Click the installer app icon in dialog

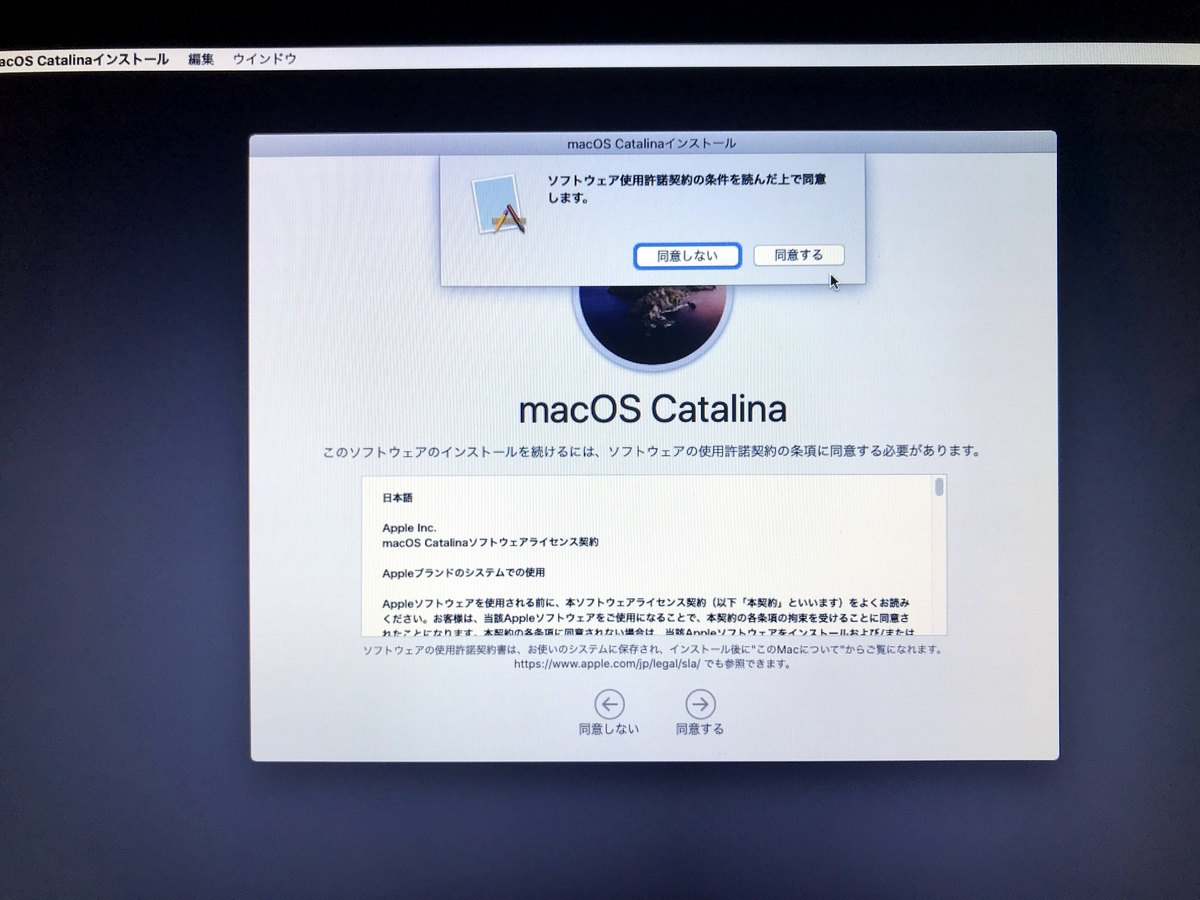point(500,205)
